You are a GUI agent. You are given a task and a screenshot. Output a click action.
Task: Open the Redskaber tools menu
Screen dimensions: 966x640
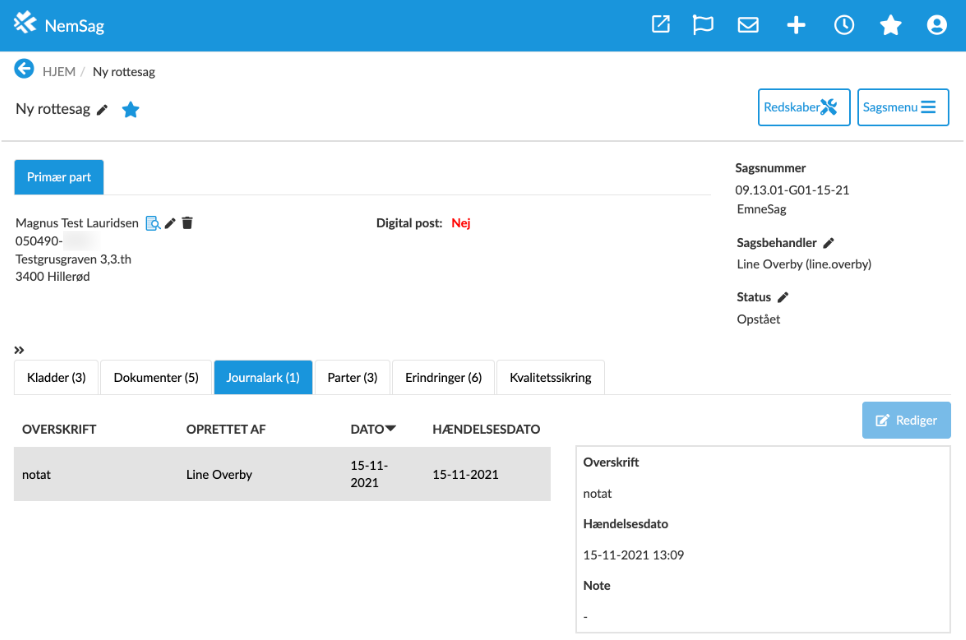tap(804, 107)
